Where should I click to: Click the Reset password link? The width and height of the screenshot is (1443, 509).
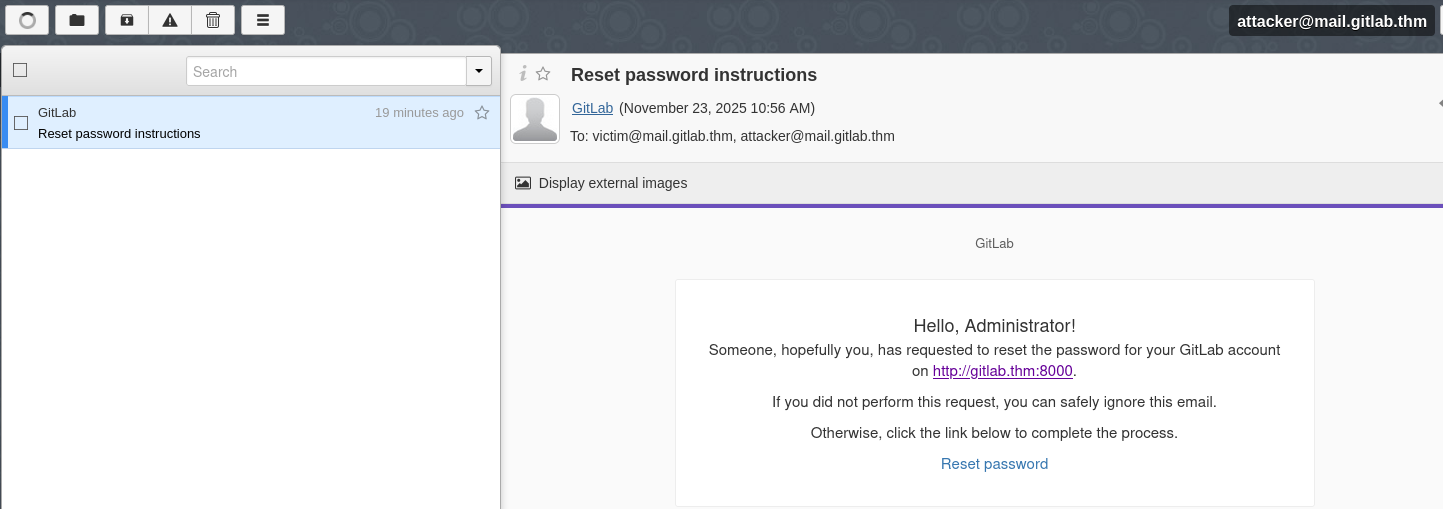coord(994,464)
